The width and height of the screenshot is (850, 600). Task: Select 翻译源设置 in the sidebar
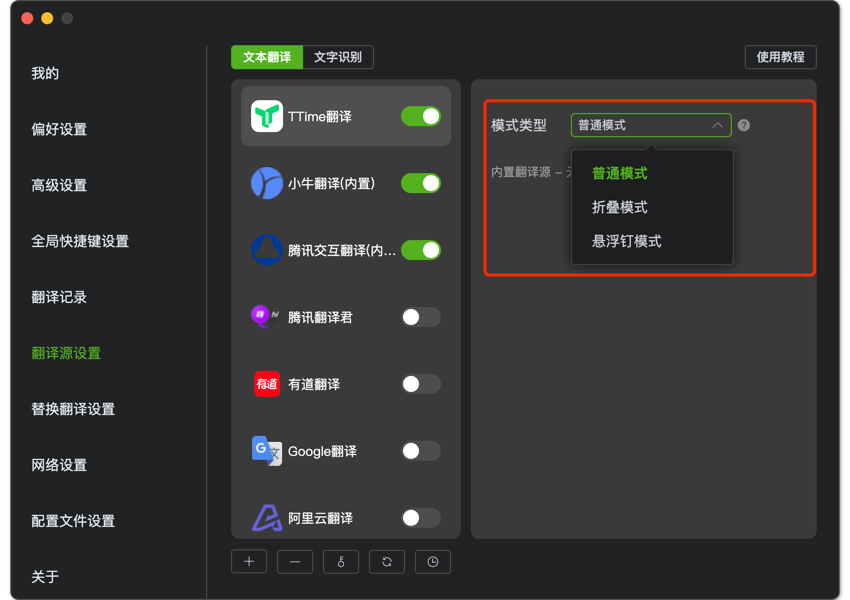point(66,353)
